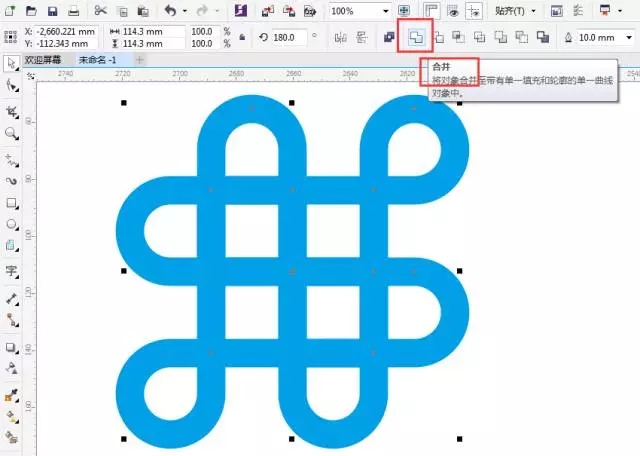This screenshot has height=456, width=640.
Task: Toggle the show grid eye button
Action: click(x=453, y=11)
